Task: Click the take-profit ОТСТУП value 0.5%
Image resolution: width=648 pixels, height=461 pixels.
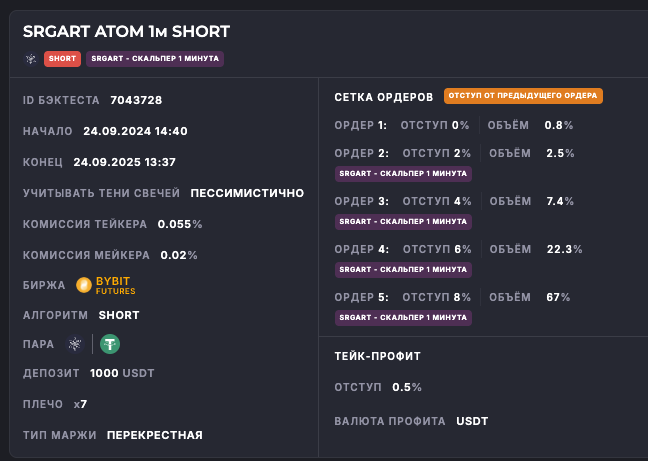Action: tap(407, 387)
